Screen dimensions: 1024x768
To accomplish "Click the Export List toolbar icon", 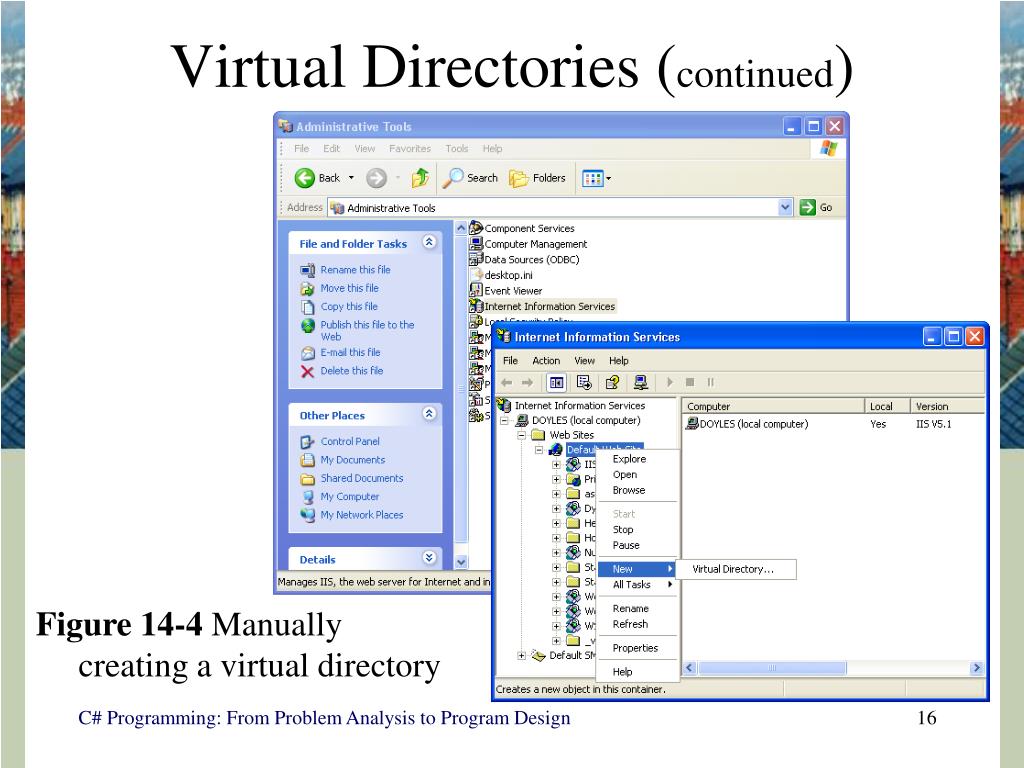I will [x=584, y=383].
